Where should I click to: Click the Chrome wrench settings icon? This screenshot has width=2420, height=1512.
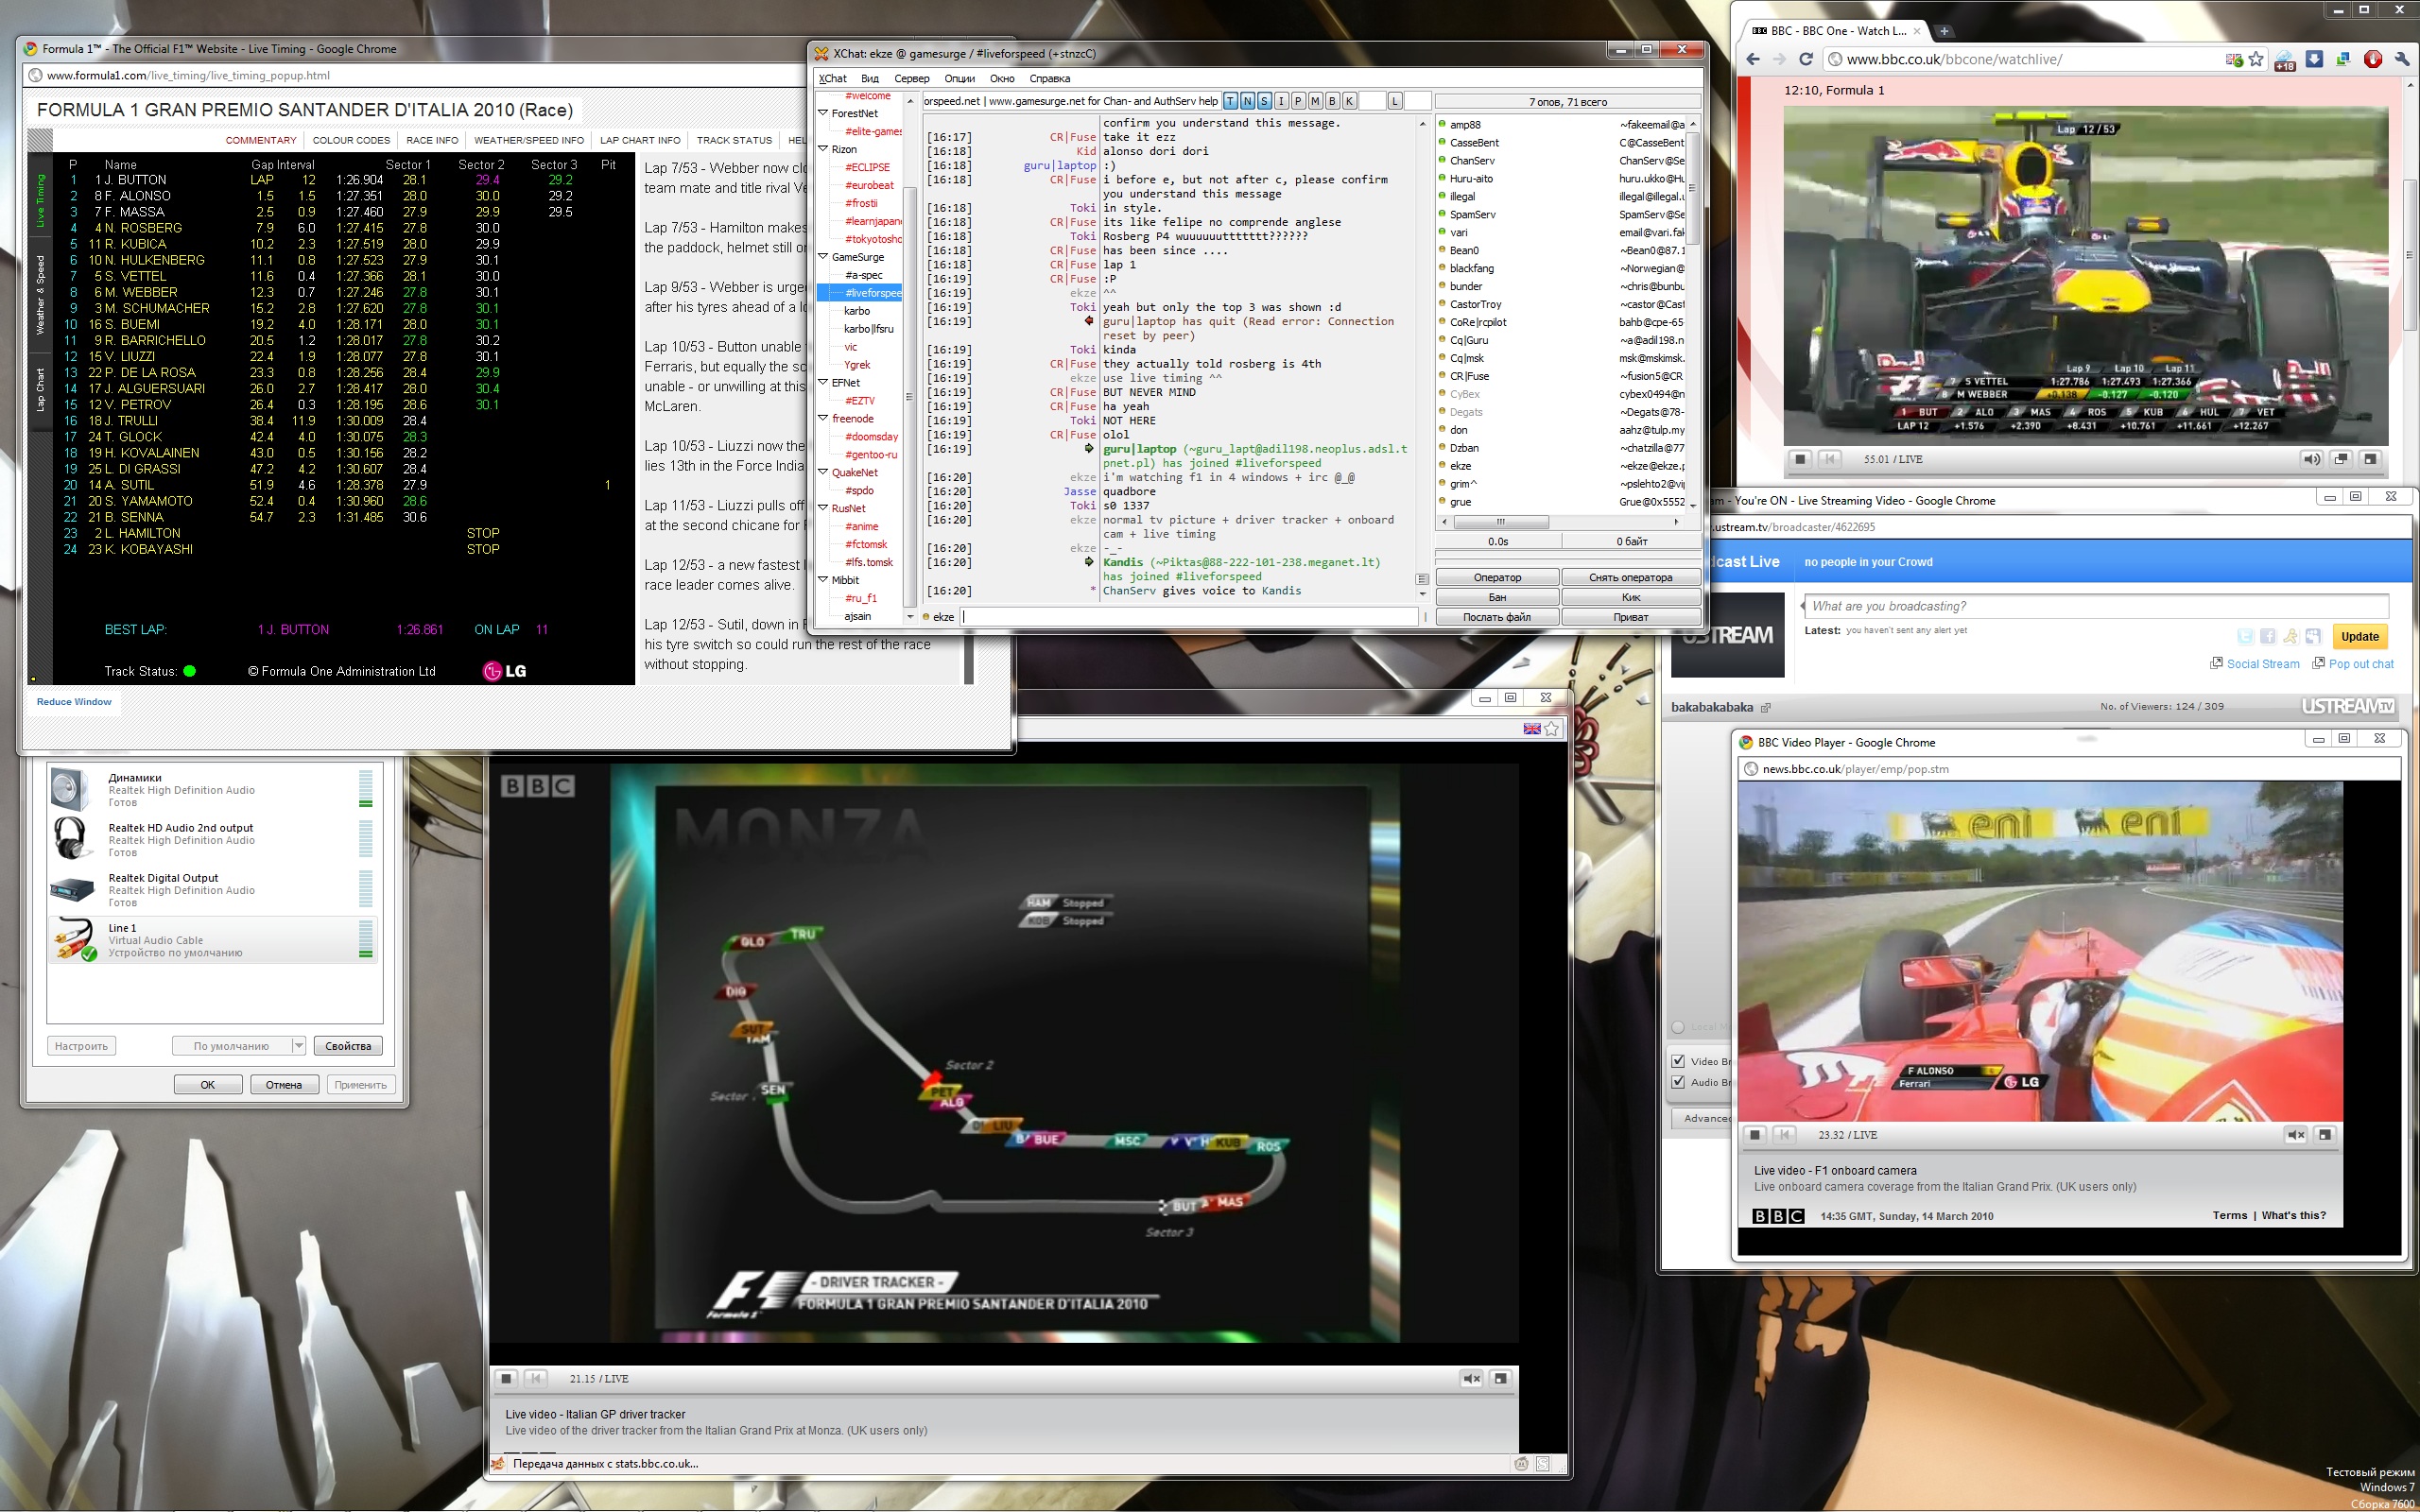click(2402, 60)
